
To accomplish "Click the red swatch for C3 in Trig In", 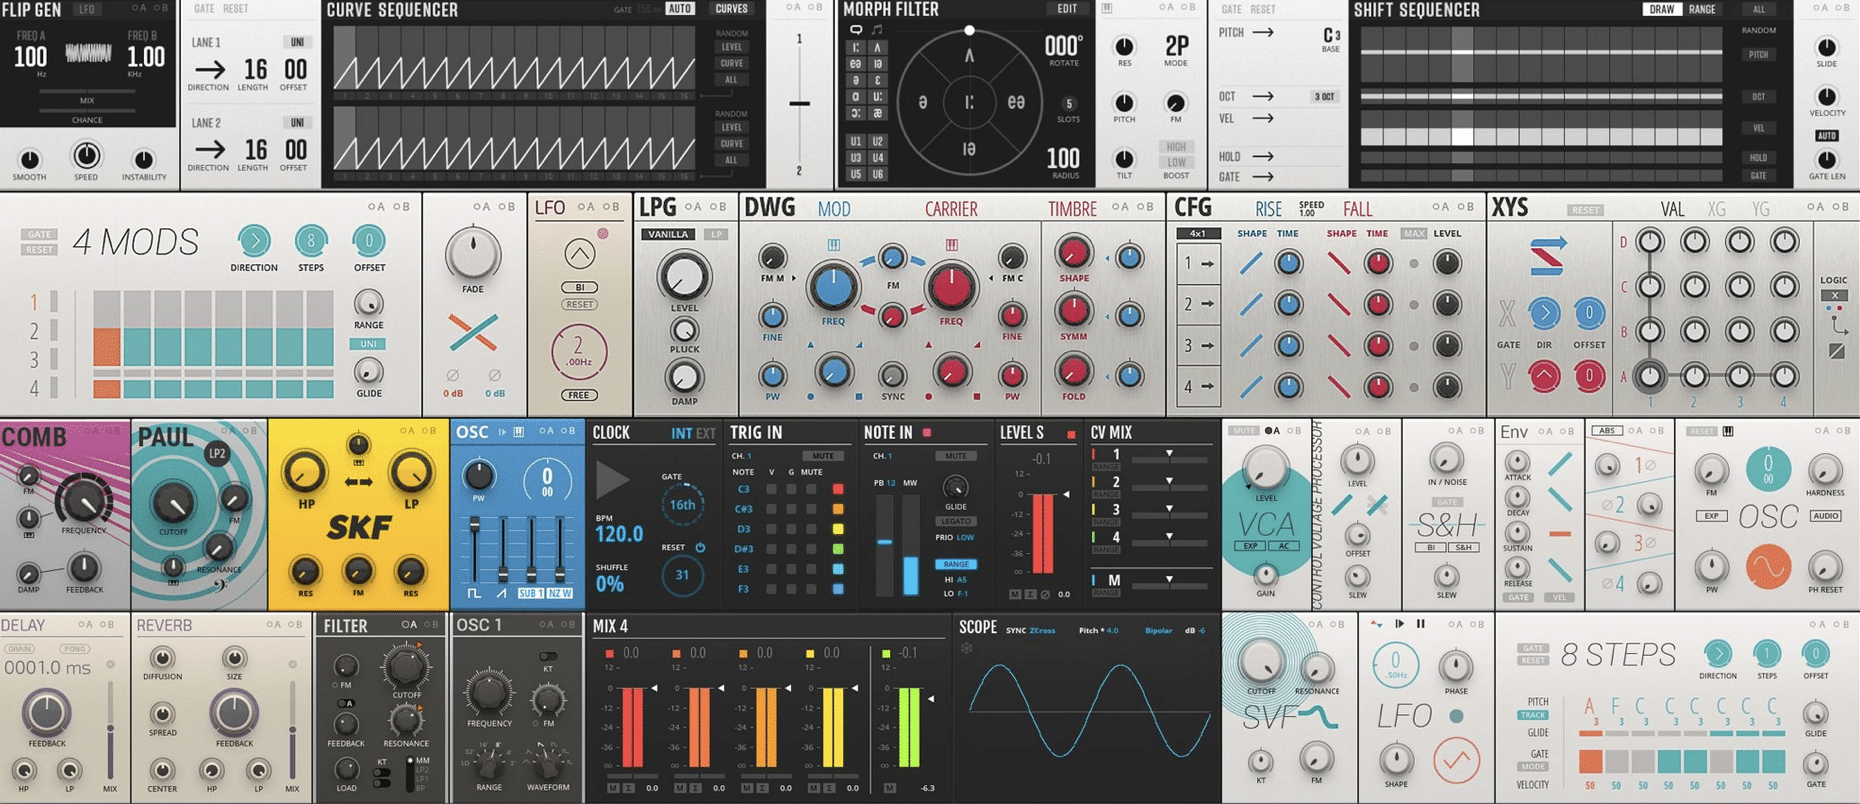I will click(838, 489).
